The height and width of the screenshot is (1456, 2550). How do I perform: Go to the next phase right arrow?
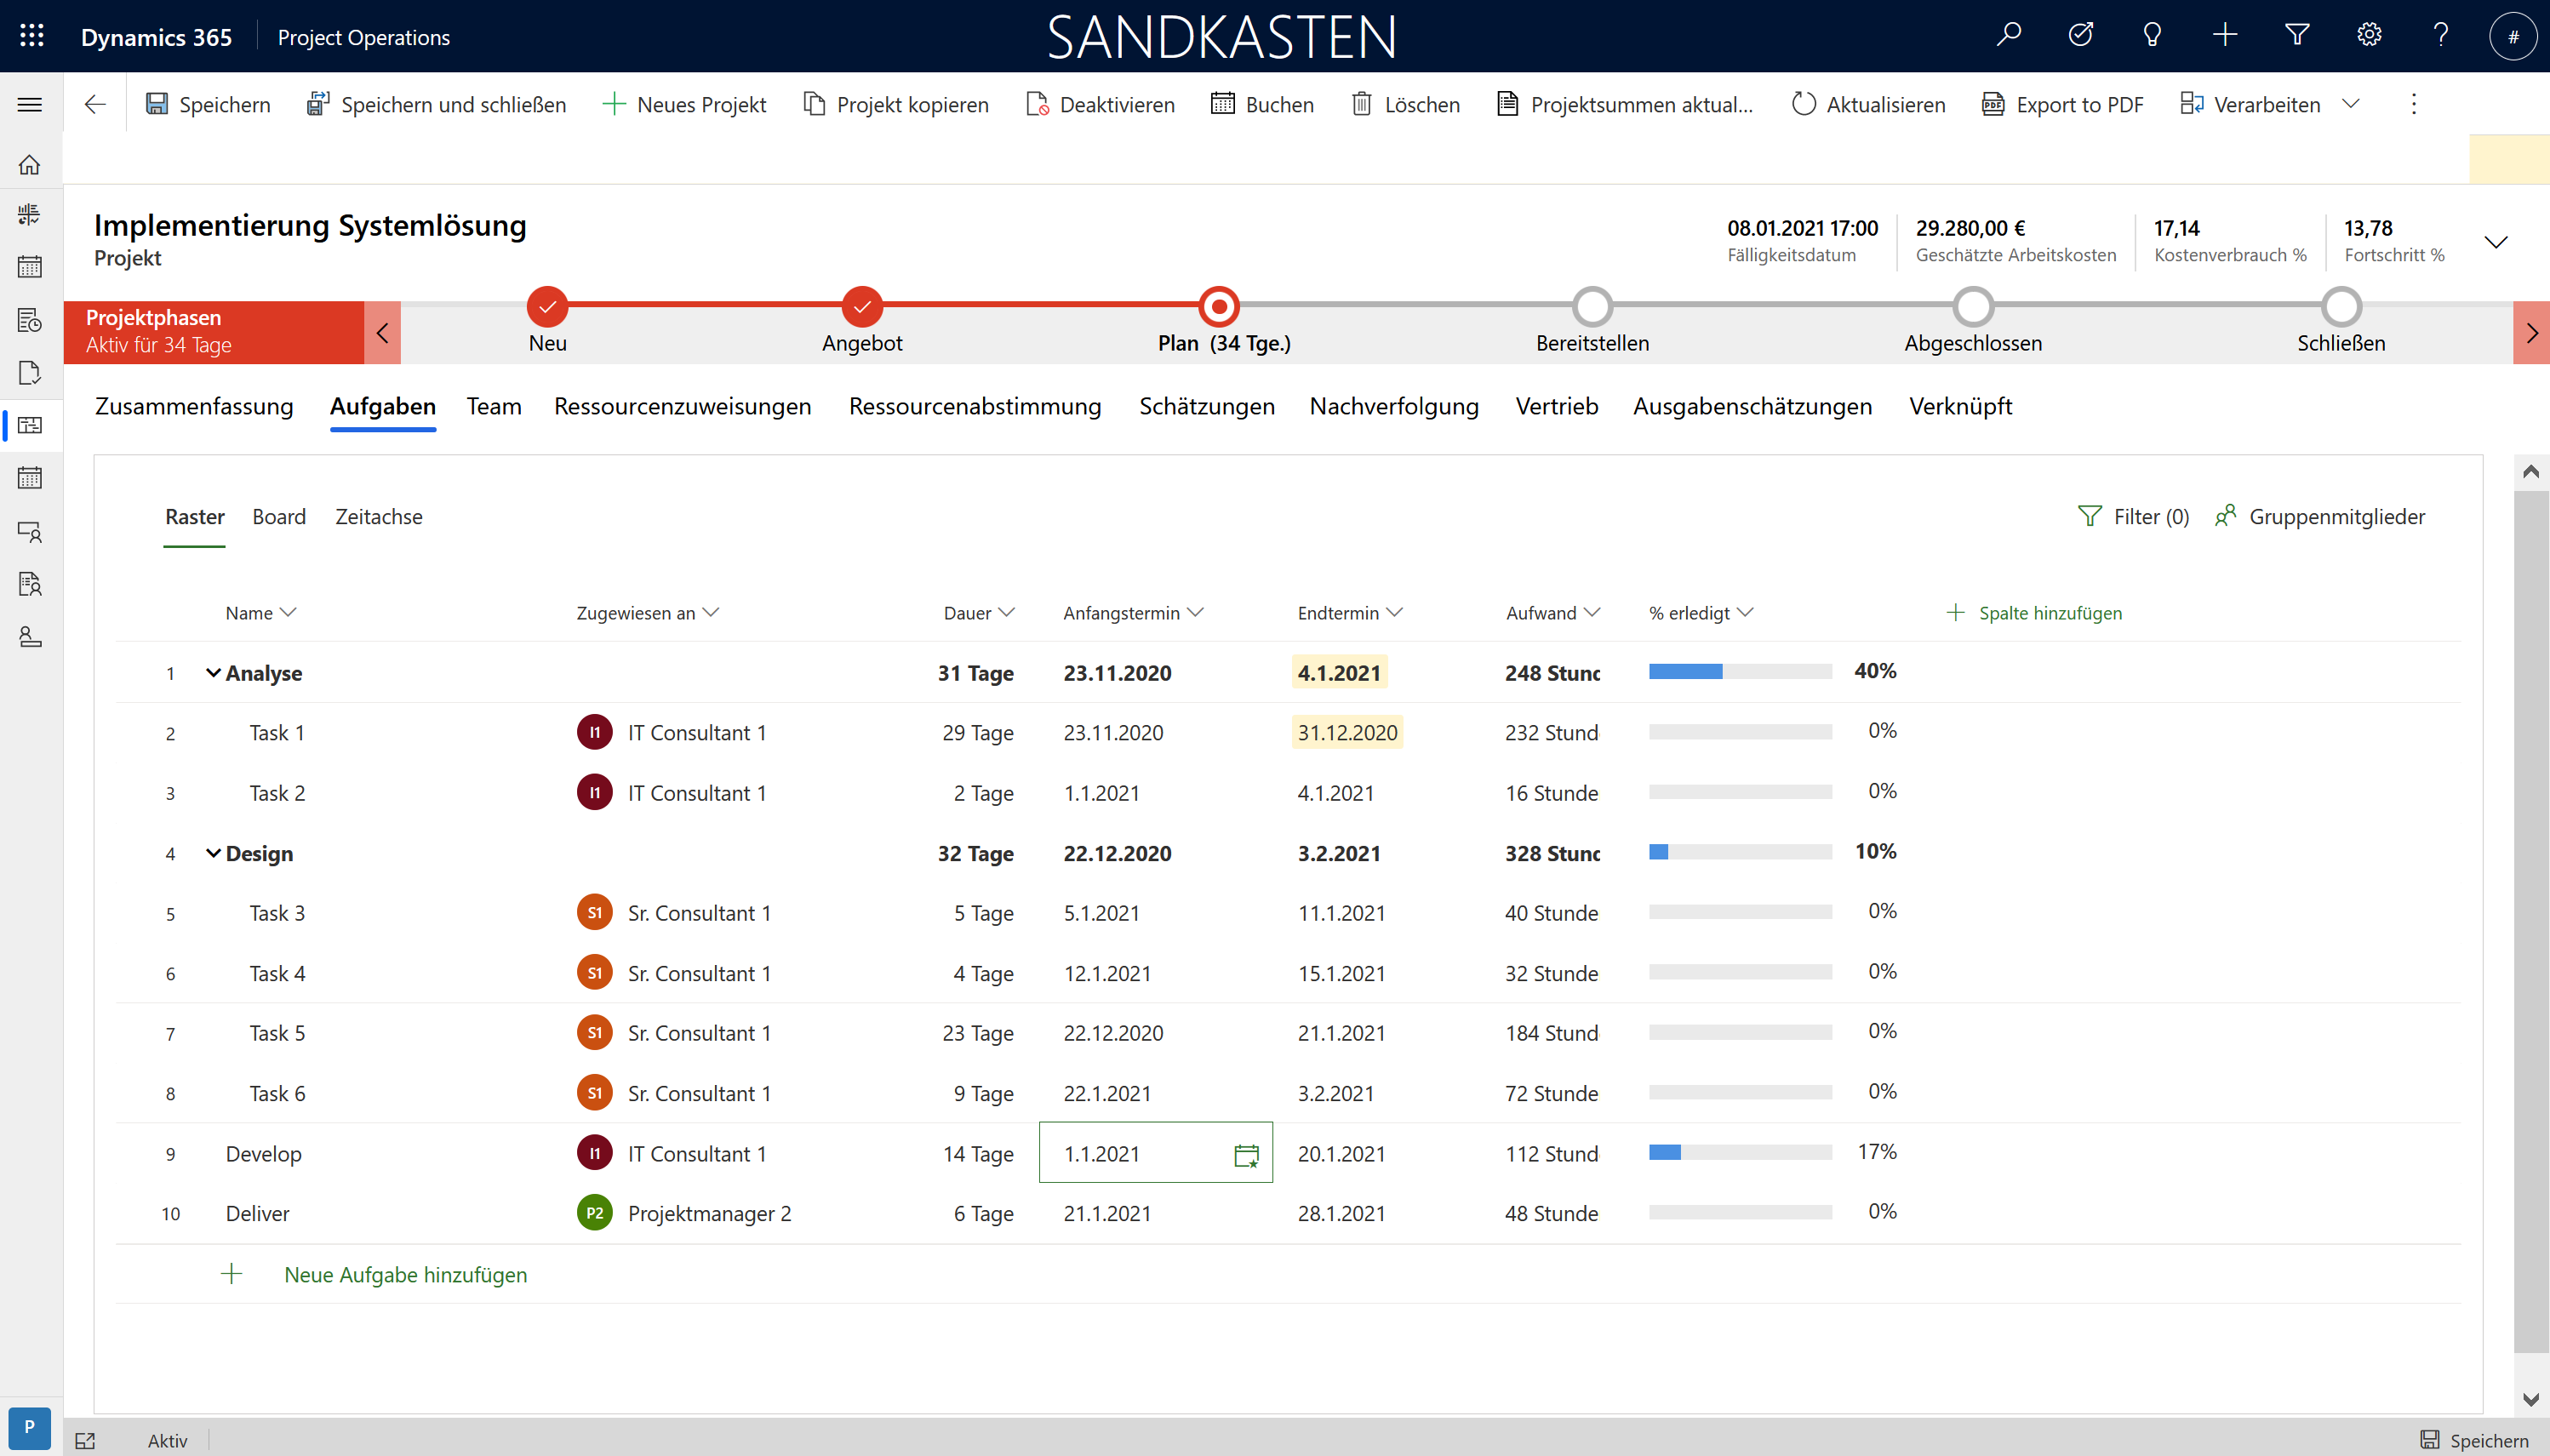point(2531,333)
